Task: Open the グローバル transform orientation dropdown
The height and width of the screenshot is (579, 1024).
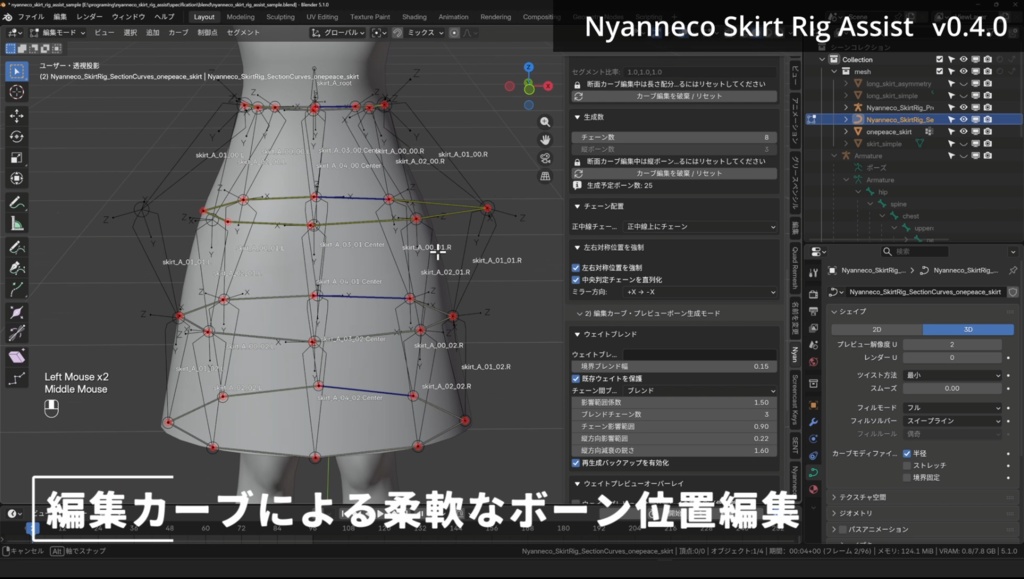Action: point(338,33)
